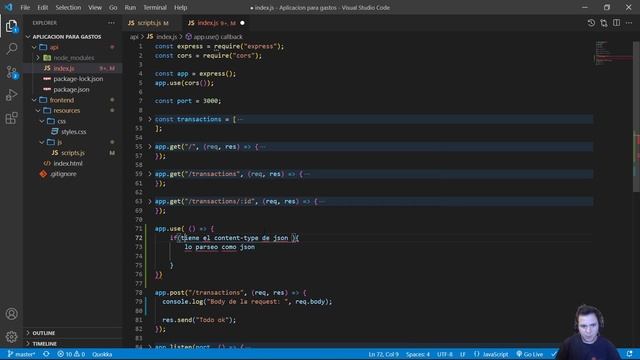Click Ln 72, Col 9 cursor position

pos(383,354)
